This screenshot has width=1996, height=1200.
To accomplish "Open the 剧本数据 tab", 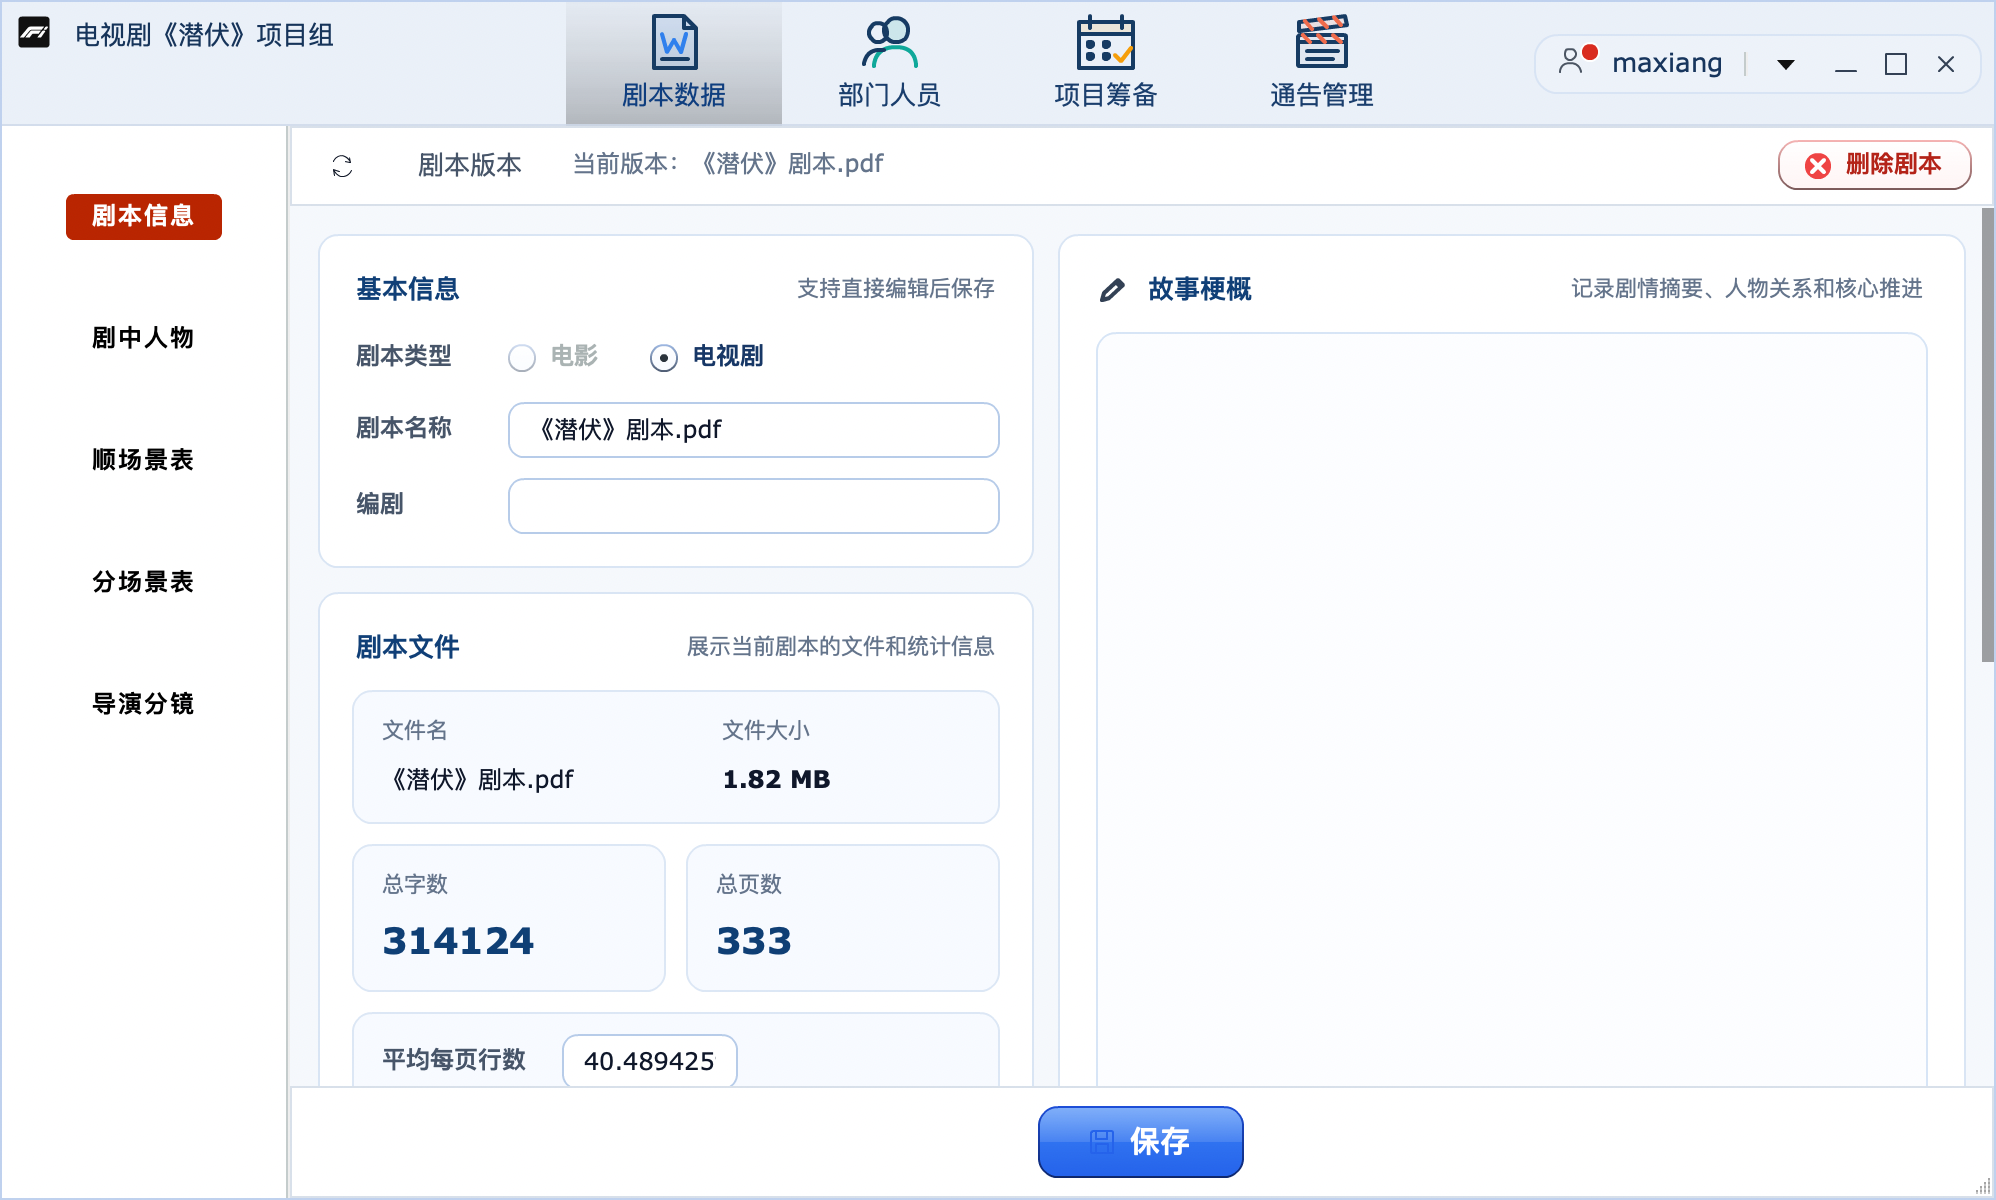I will 674,63.
